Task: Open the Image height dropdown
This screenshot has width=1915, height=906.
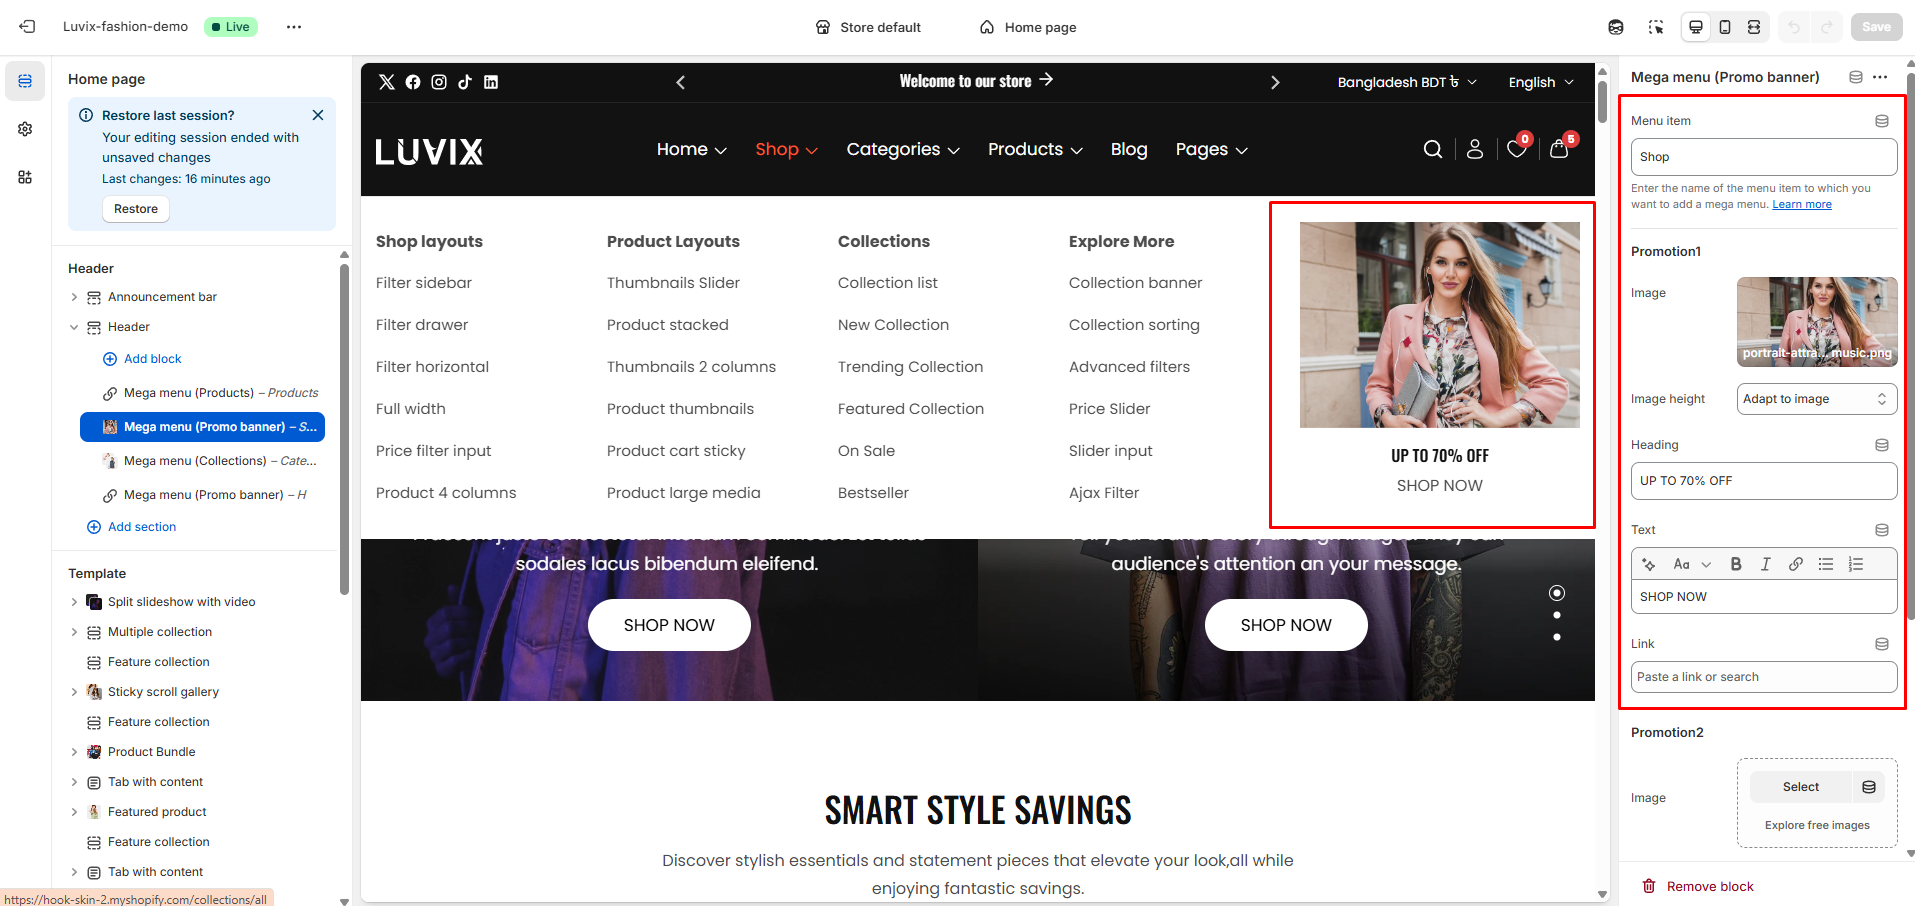Action: pyautogui.click(x=1816, y=399)
